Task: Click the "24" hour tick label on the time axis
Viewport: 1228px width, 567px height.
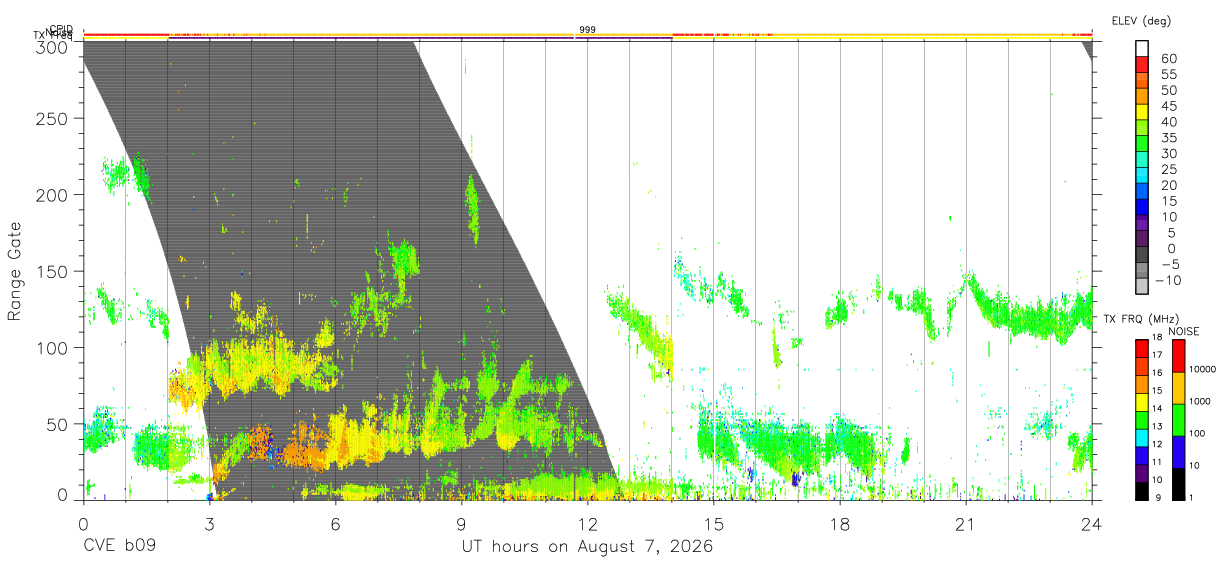Action: point(1091,523)
